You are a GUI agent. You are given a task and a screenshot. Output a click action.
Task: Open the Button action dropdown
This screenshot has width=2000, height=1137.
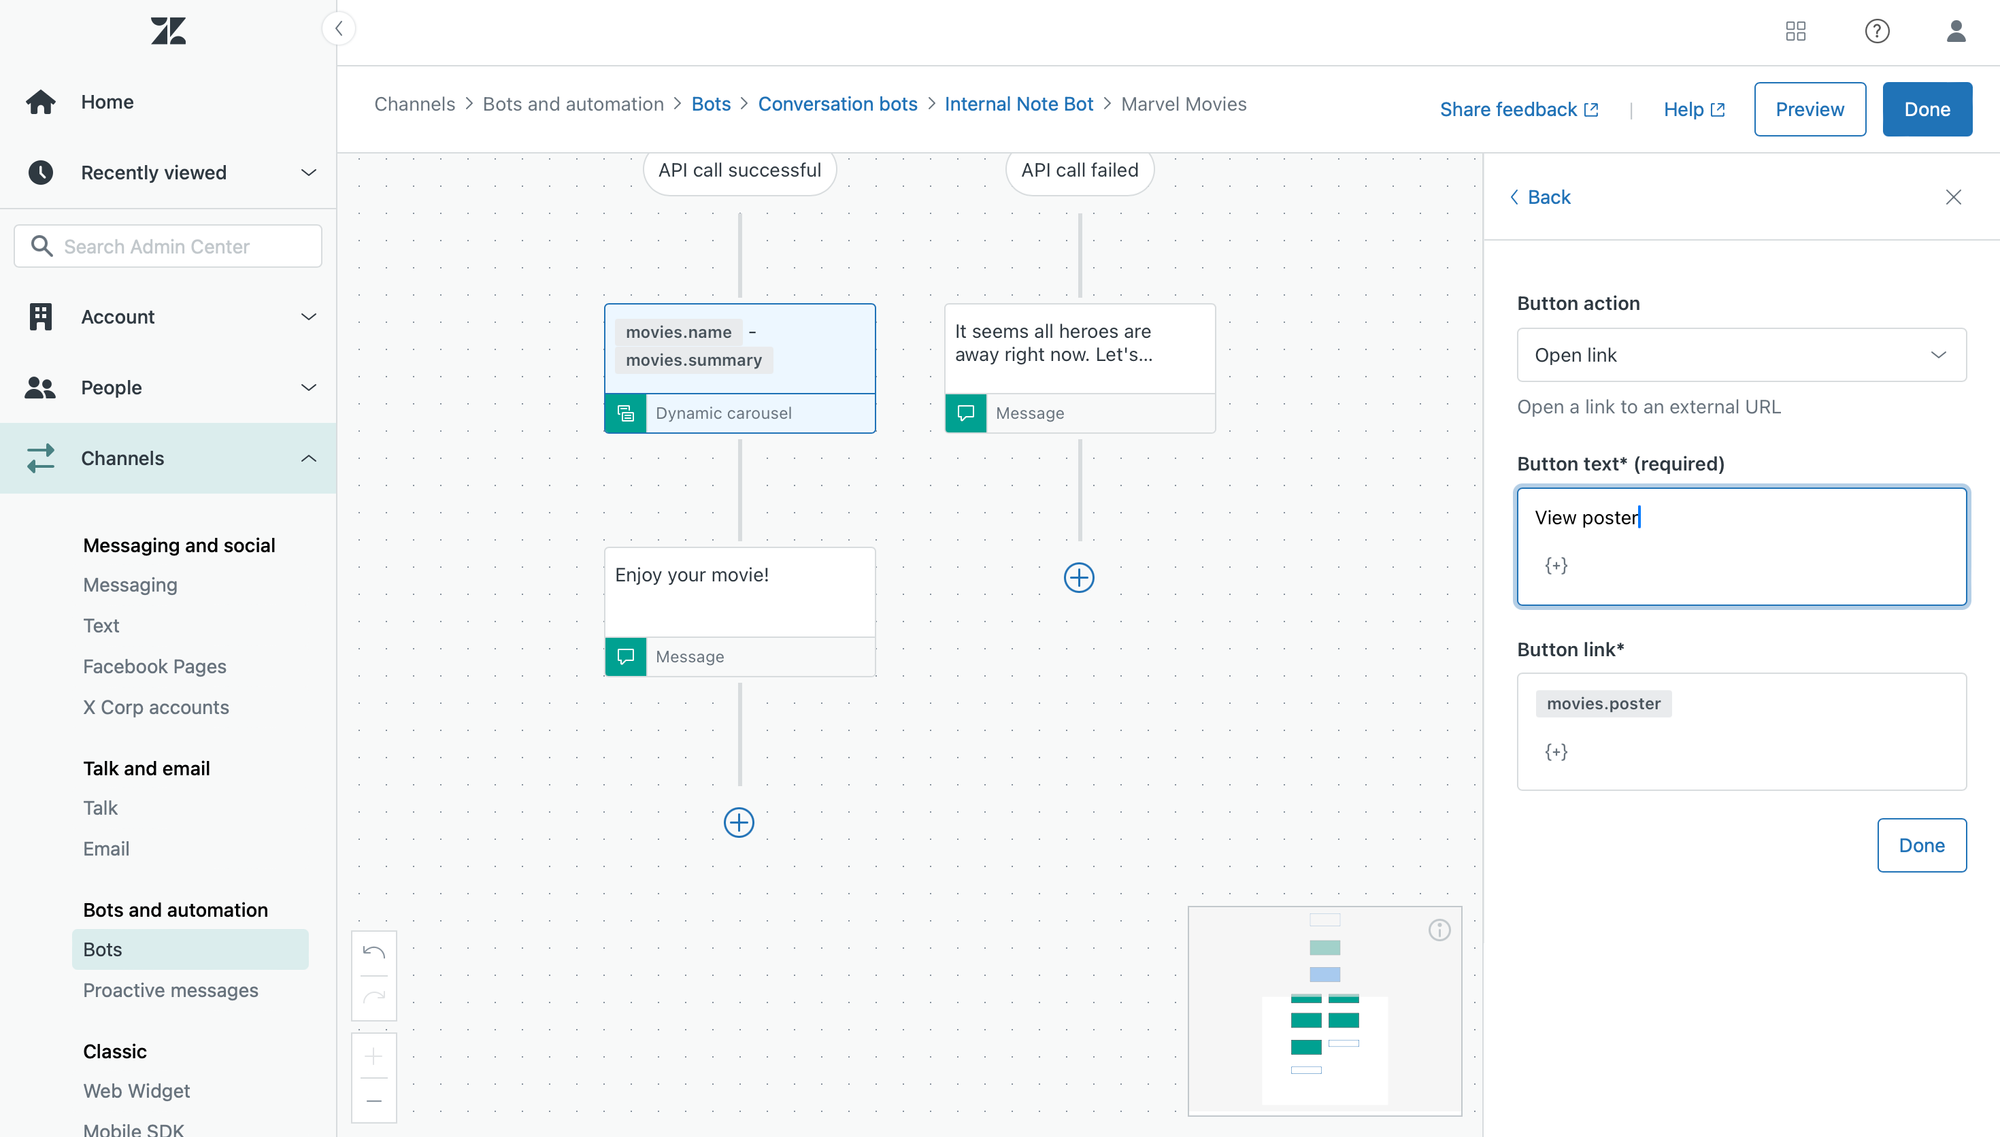tap(1741, 355)
